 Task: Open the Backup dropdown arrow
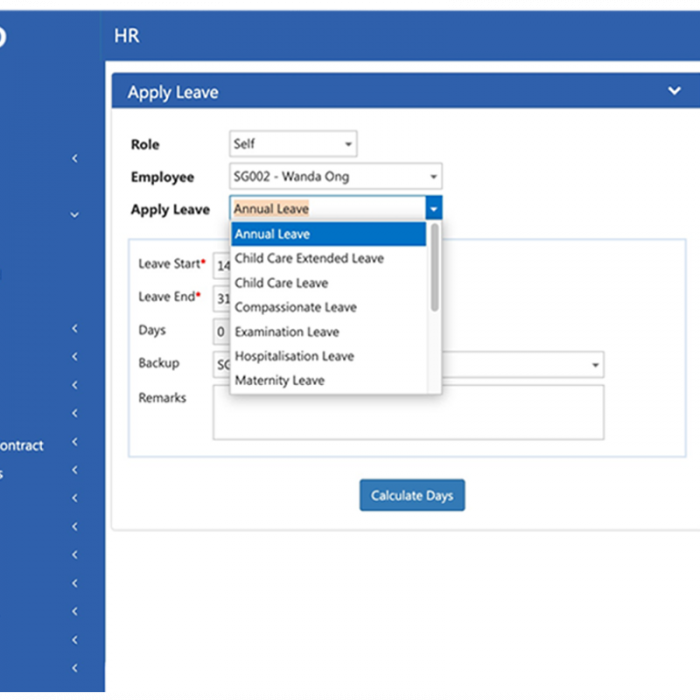pos(596,365)
